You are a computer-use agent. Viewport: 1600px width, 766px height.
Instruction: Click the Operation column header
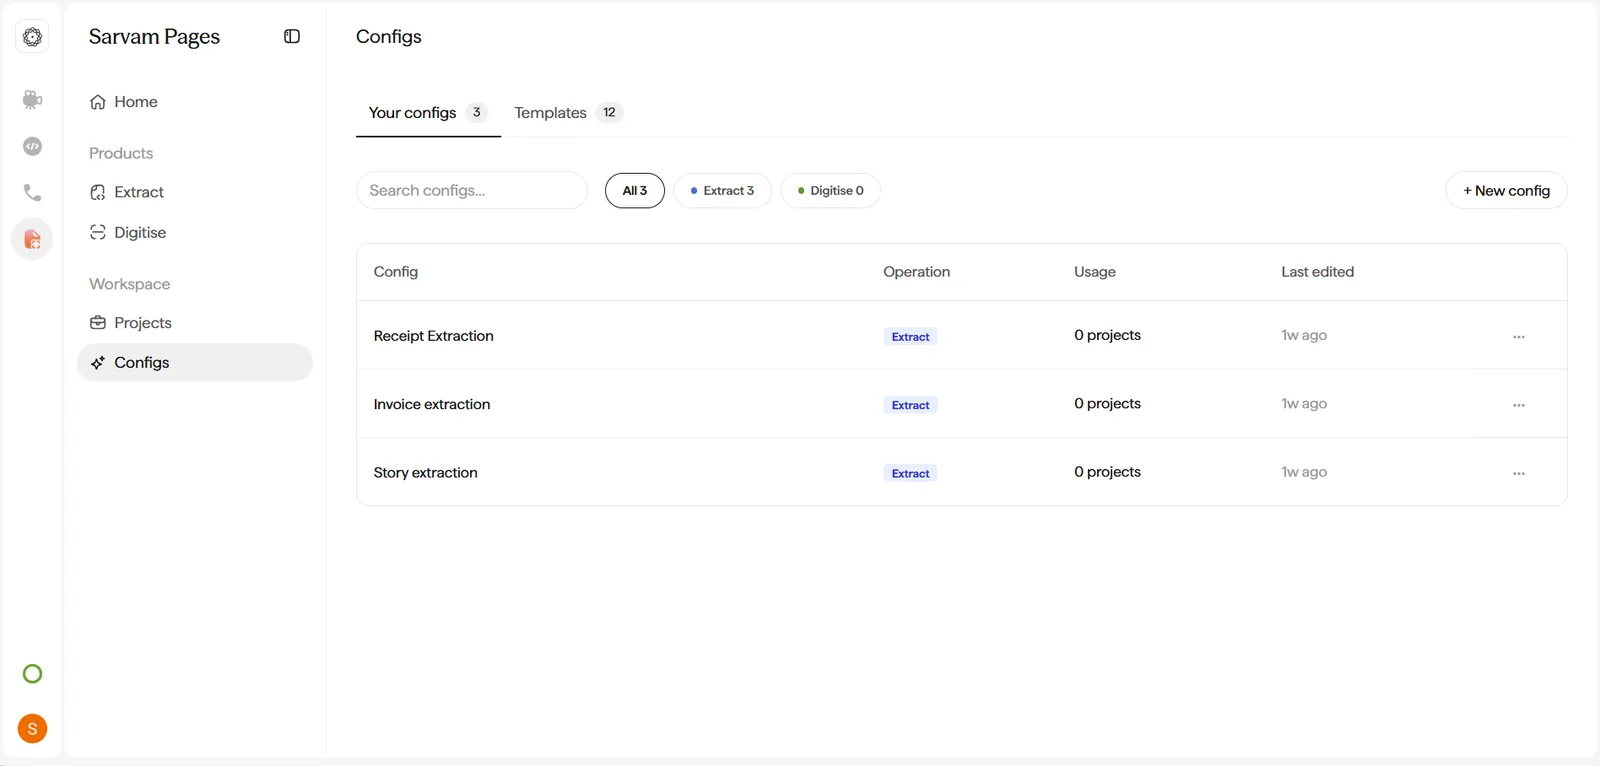coord(917,272)
